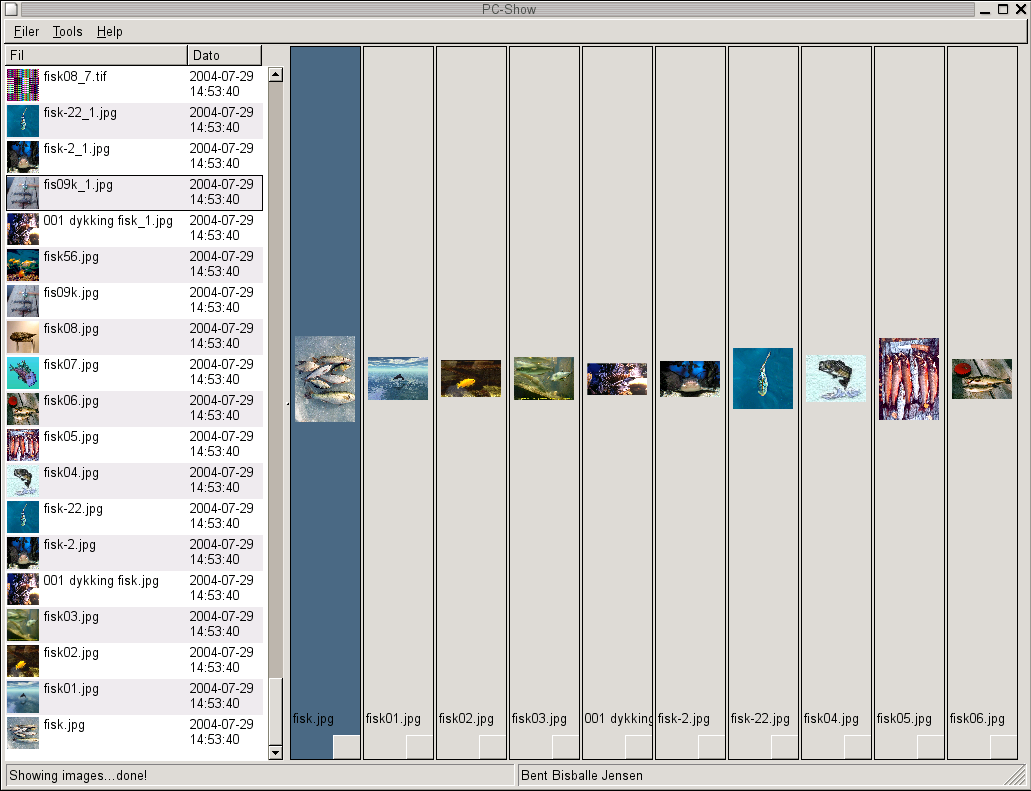Click the file list scroll up arrow

(x=276, y=74)
